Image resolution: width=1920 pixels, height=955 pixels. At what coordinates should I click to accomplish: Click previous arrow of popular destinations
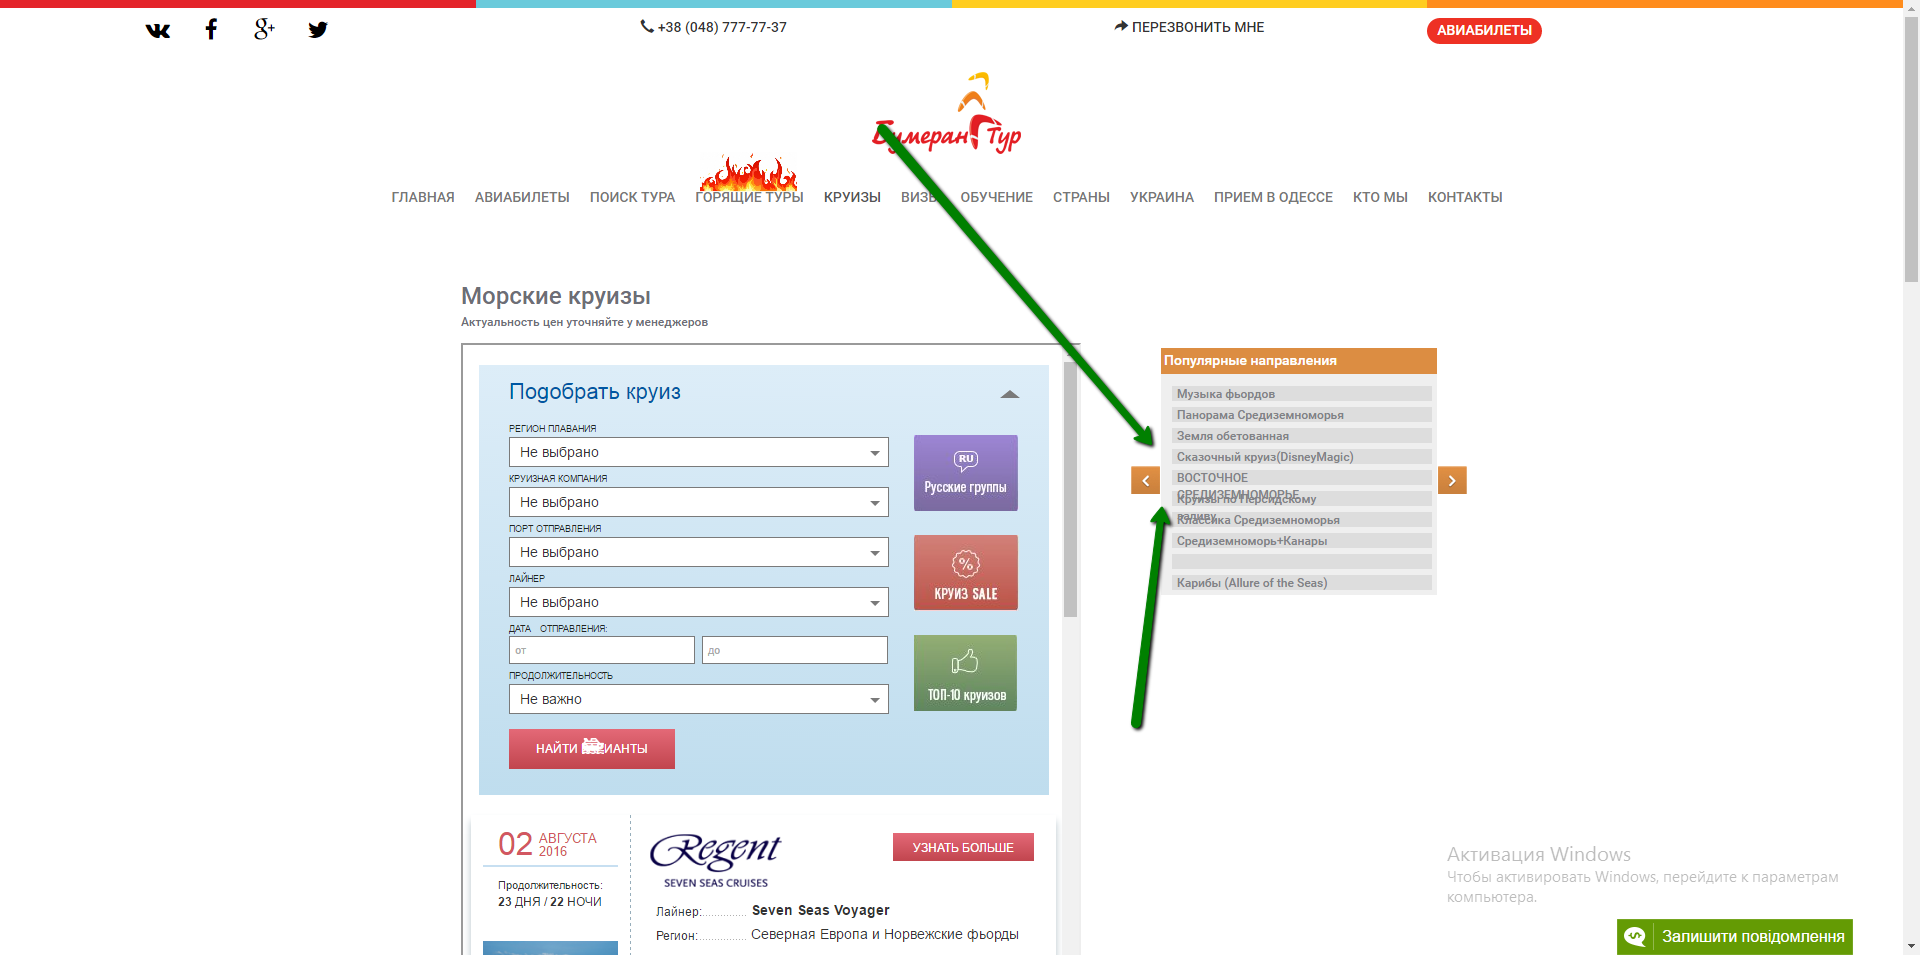1145,480
